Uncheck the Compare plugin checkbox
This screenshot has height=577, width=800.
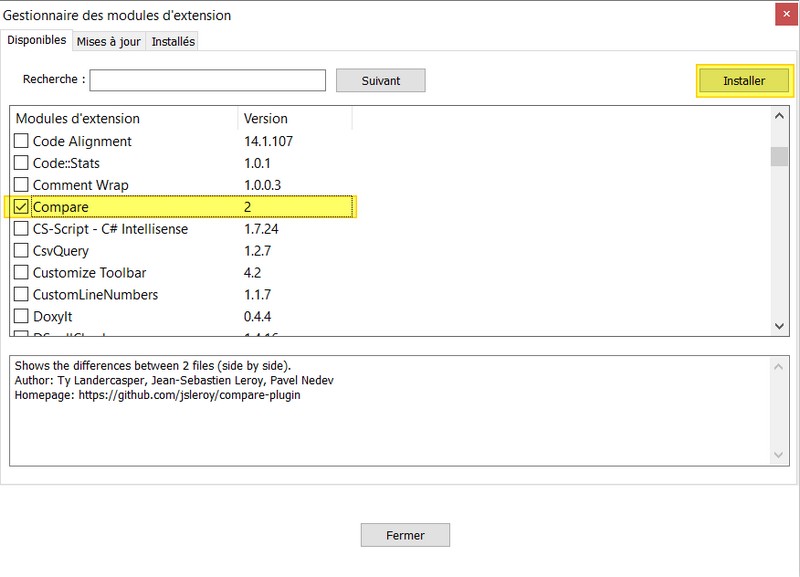21,207
